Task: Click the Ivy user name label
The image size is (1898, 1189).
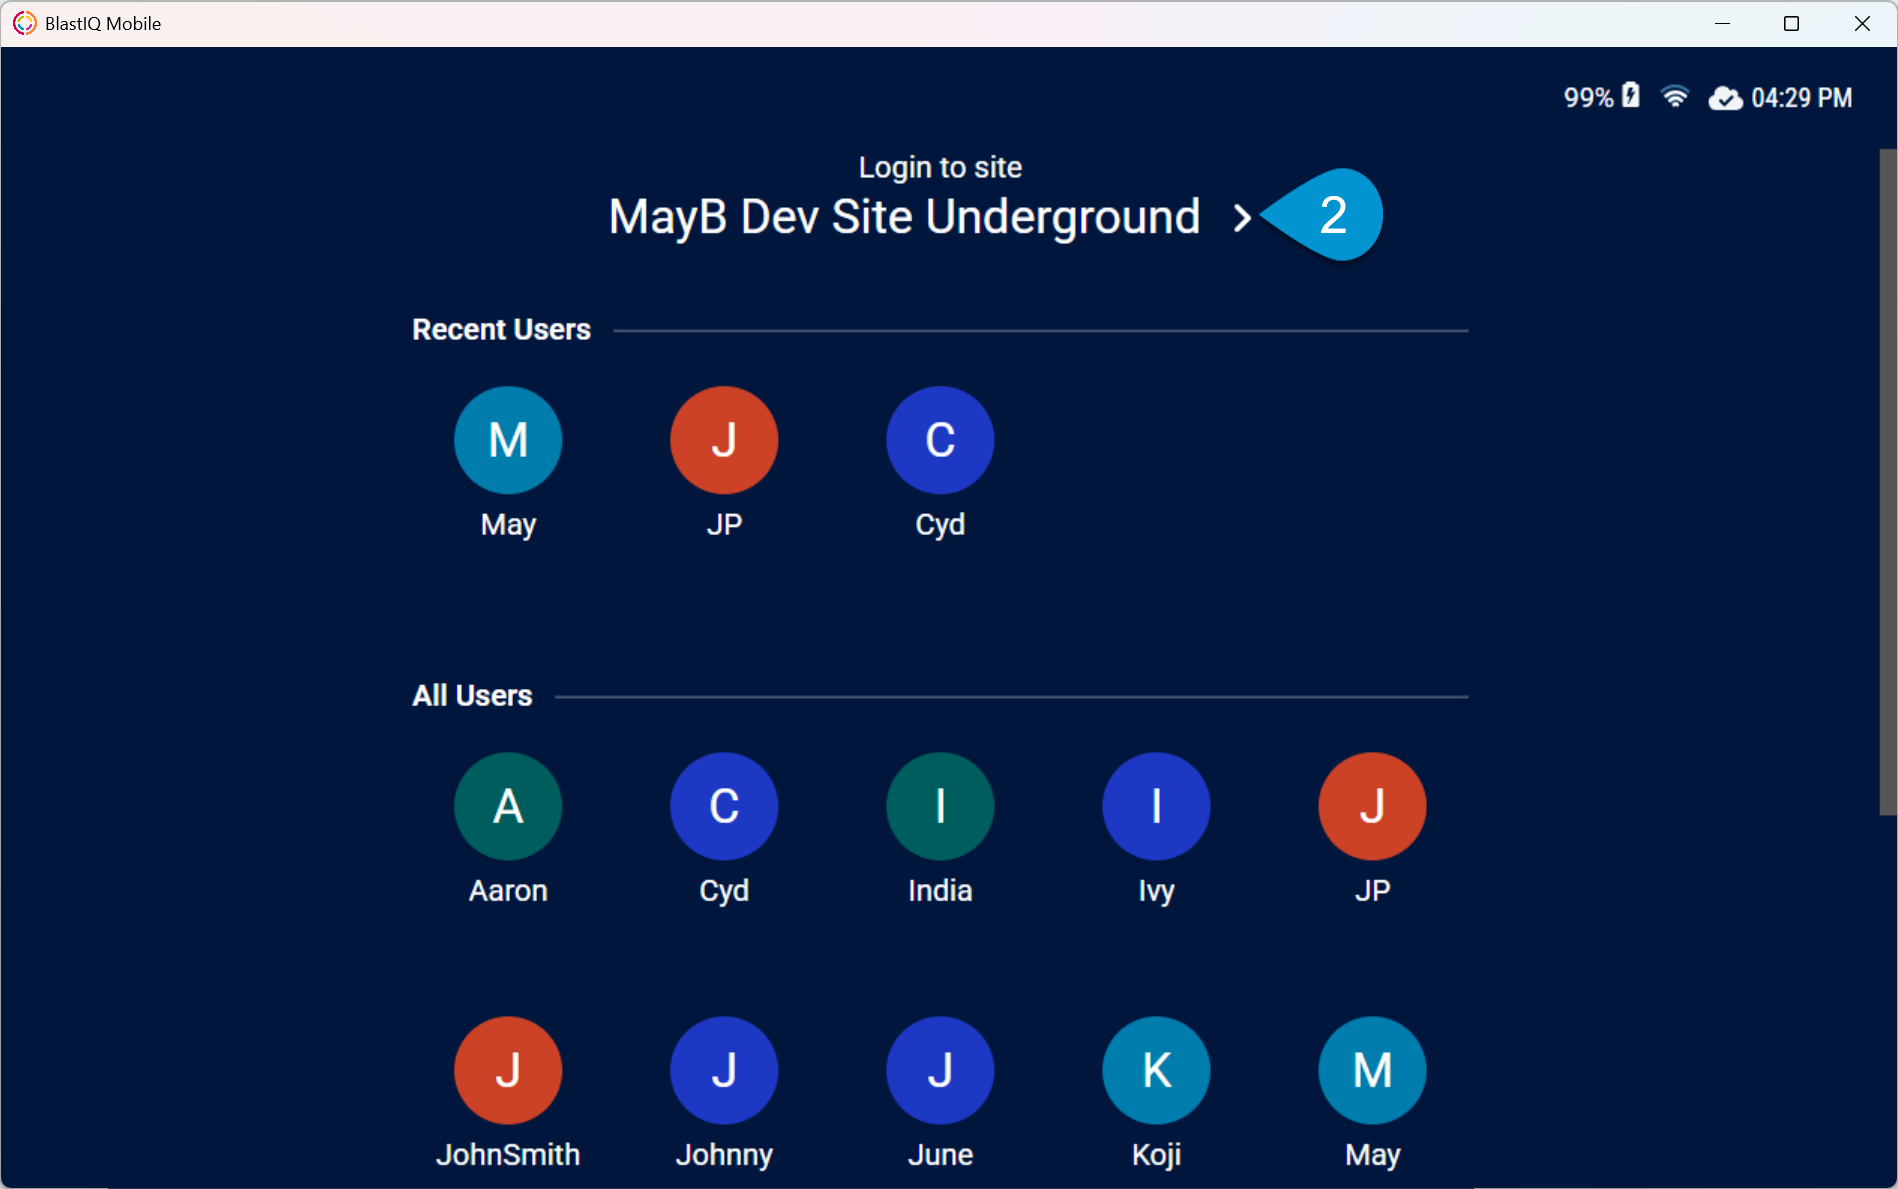Action: tap(1156, 891)
